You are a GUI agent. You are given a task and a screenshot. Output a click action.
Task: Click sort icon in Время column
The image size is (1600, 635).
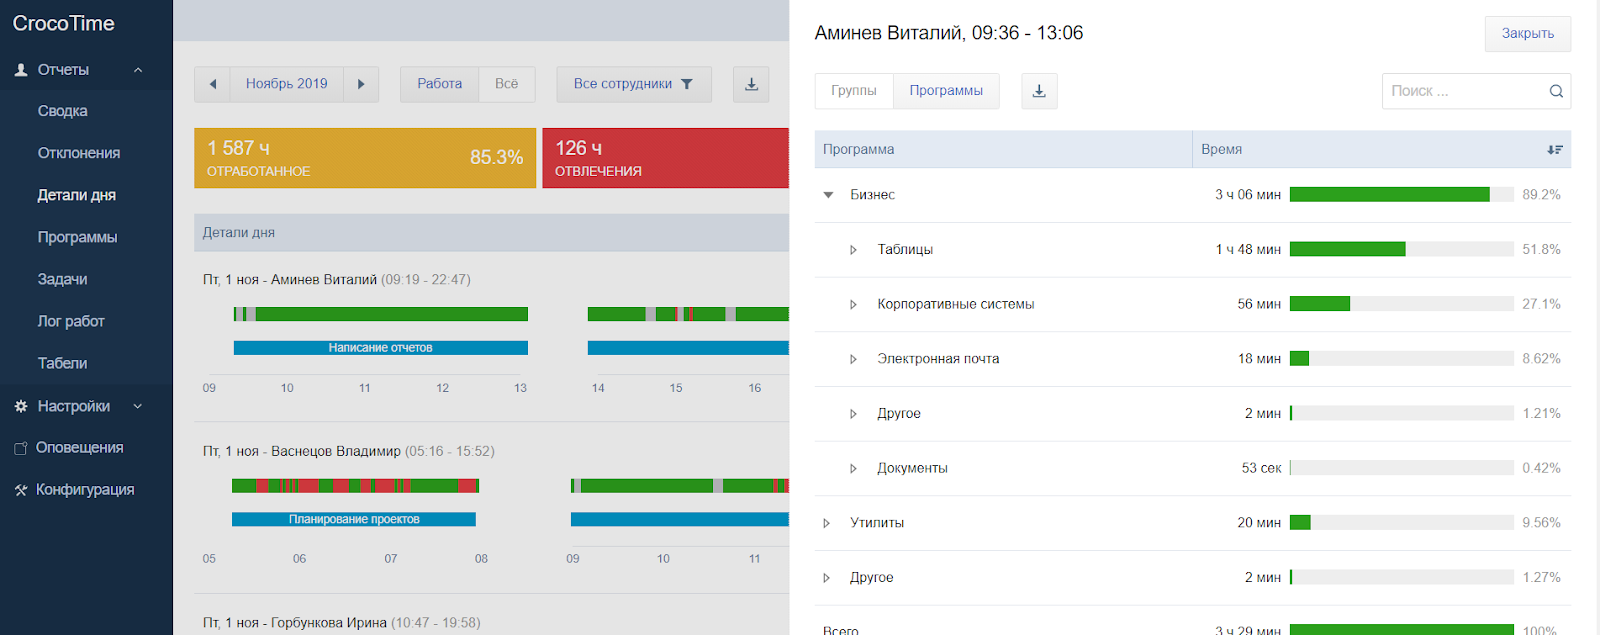point(1554,150)
